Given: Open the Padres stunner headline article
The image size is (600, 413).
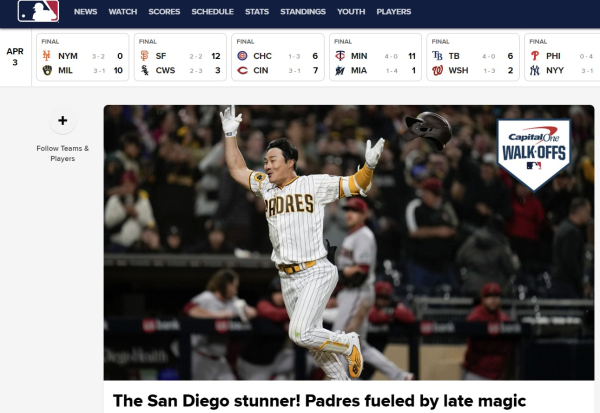Looking at the screenshot, I should (320, 401).
